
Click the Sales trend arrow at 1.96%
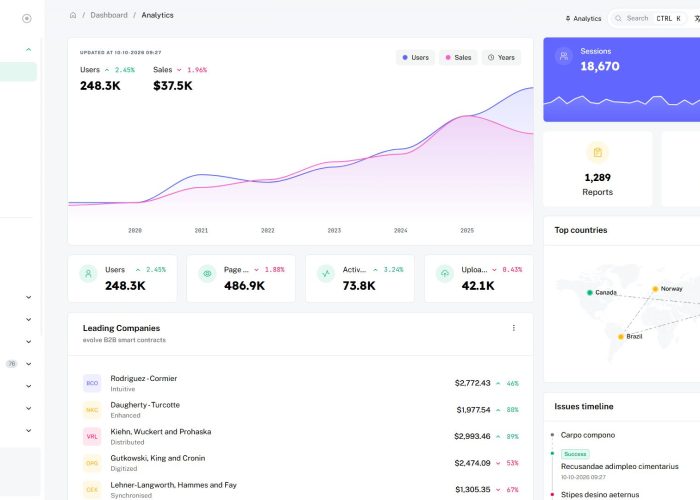179,70
